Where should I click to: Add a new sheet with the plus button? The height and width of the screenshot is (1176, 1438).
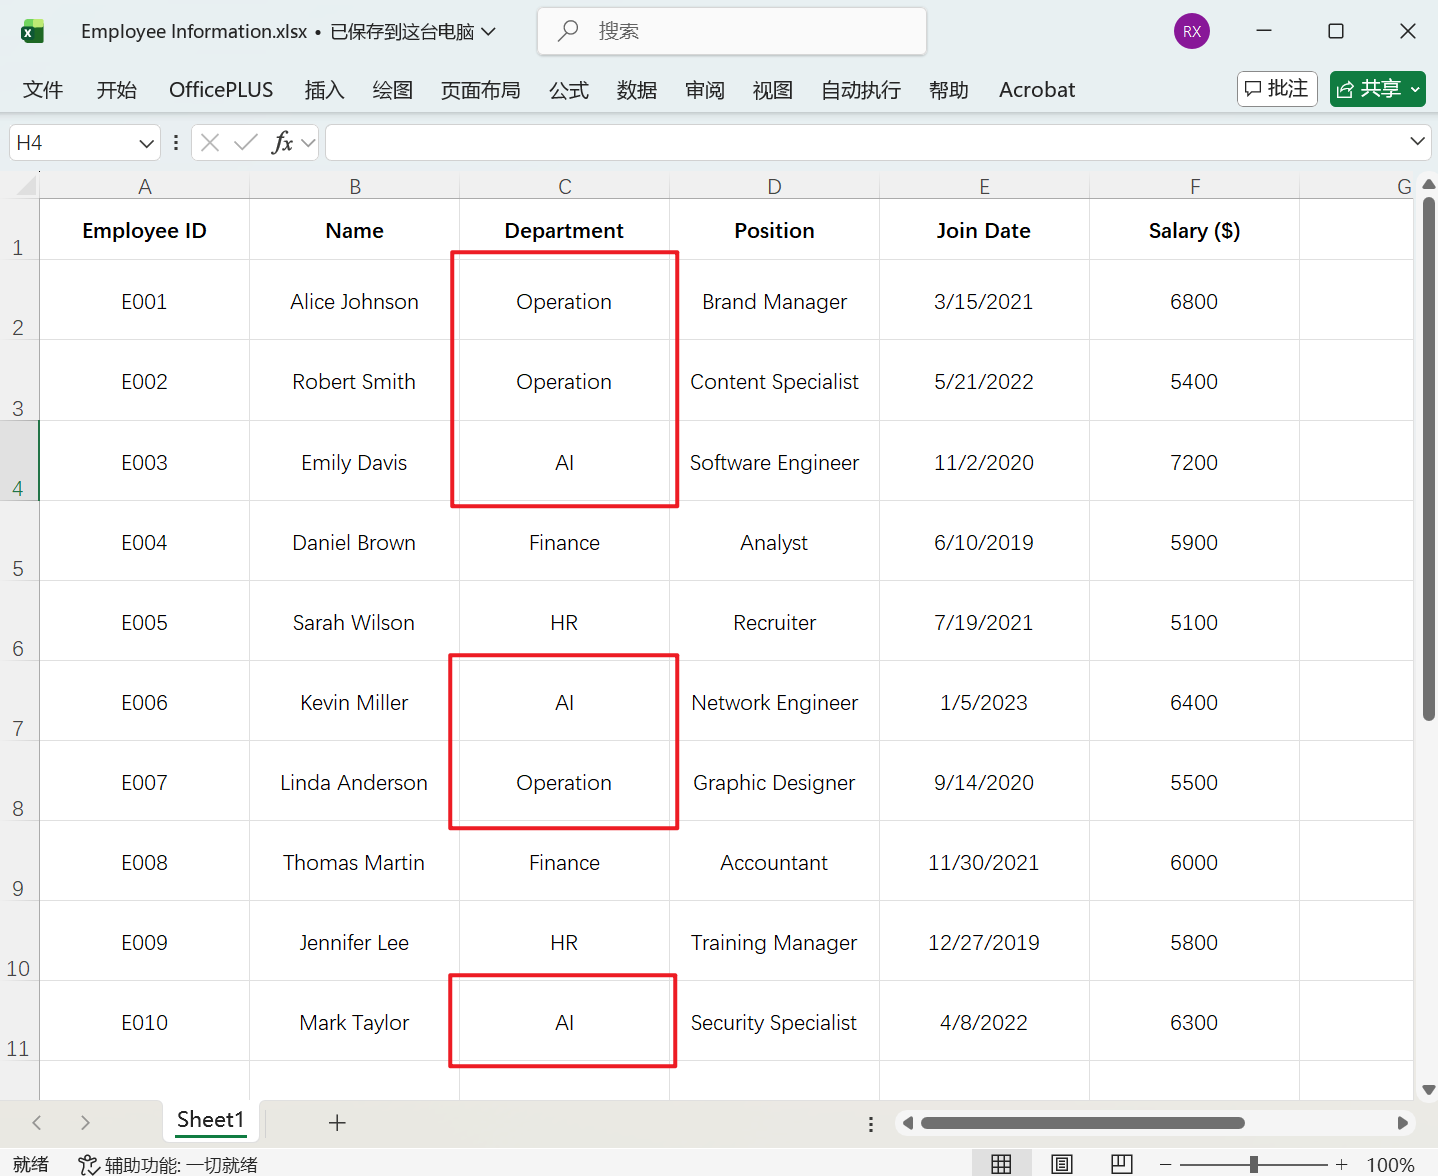point(337,1122)
